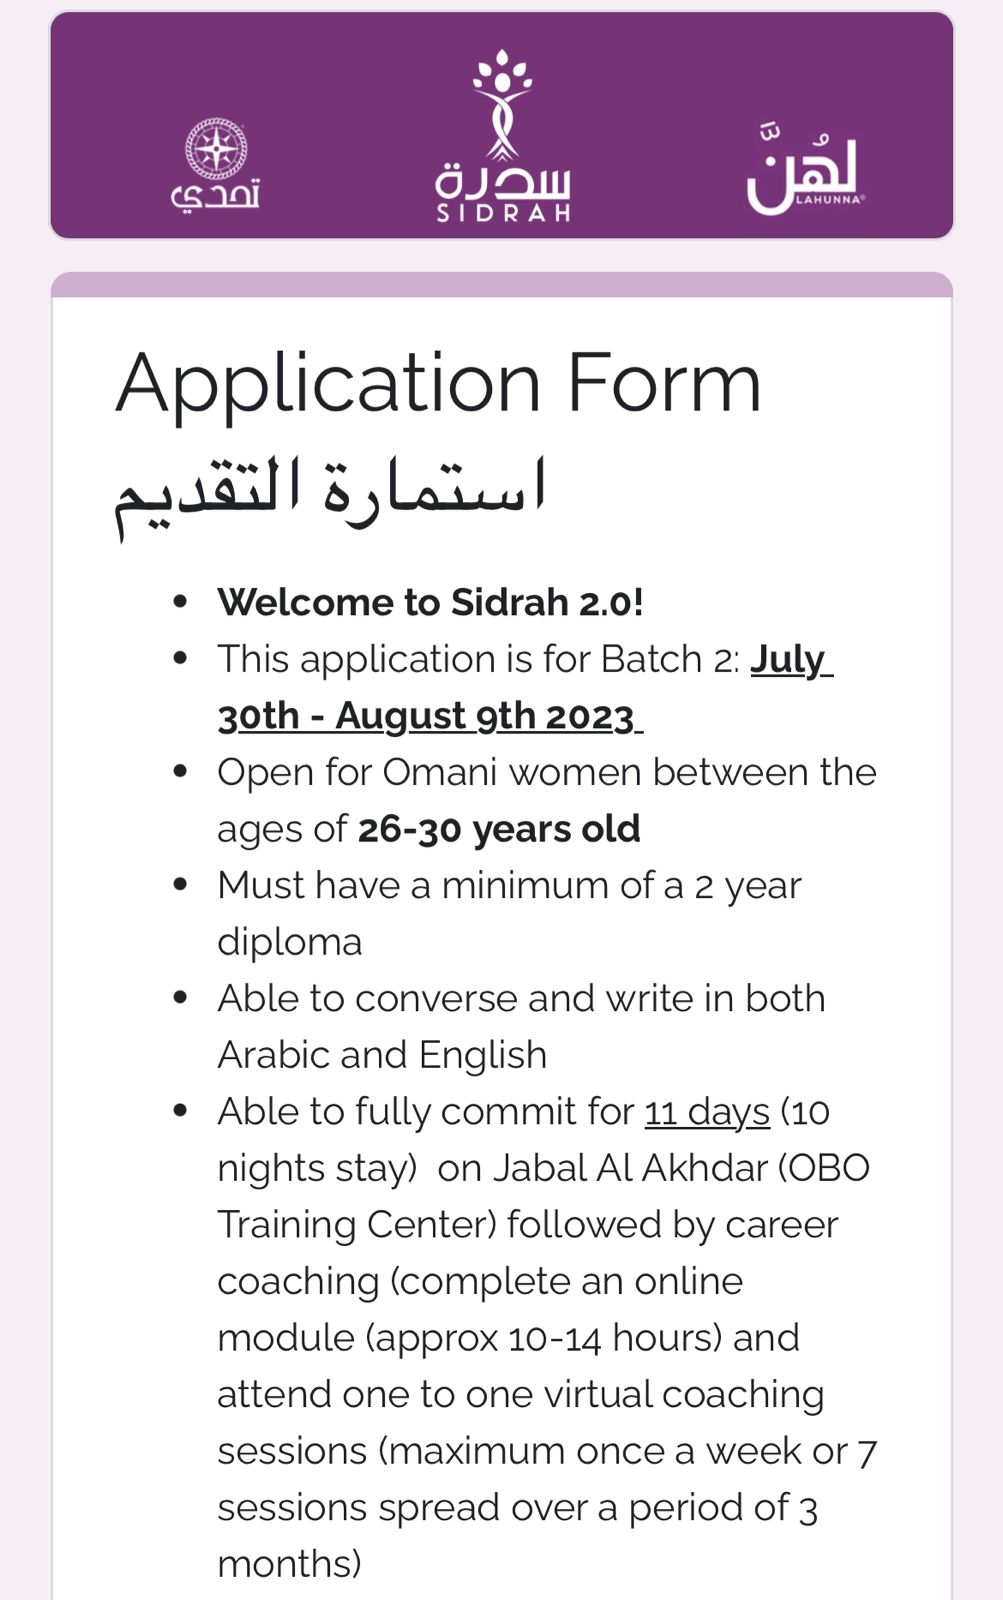Click the Arabic and English requirement text
Screen dimensions: 1003x1600
(x=382, y=1055)
